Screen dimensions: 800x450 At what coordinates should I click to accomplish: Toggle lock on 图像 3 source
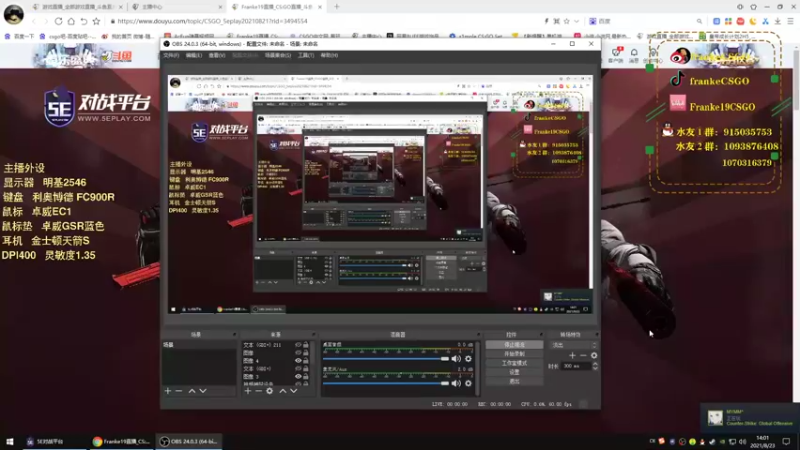(306, 377)
